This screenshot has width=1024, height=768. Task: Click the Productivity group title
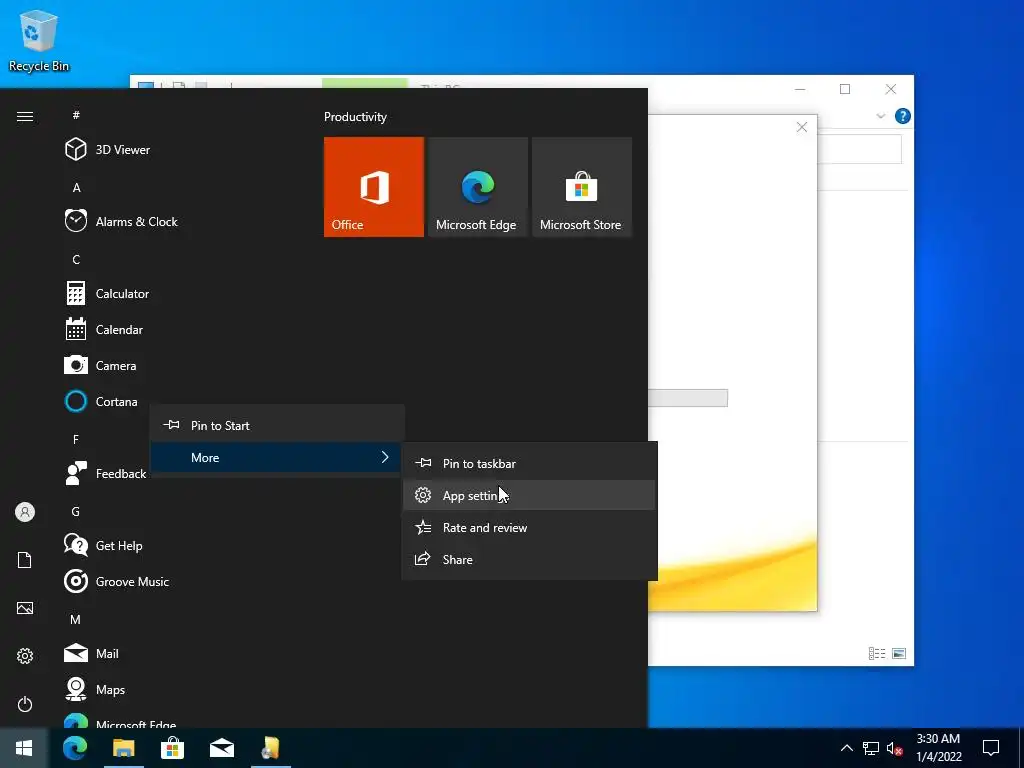coord(355,117)
